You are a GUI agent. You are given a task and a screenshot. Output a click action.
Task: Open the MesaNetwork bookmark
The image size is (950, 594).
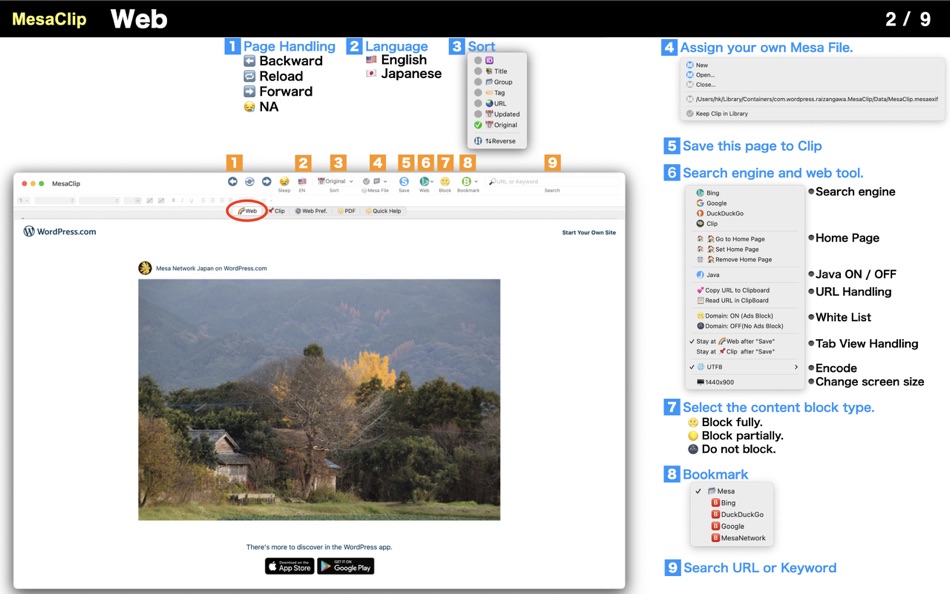739,538
